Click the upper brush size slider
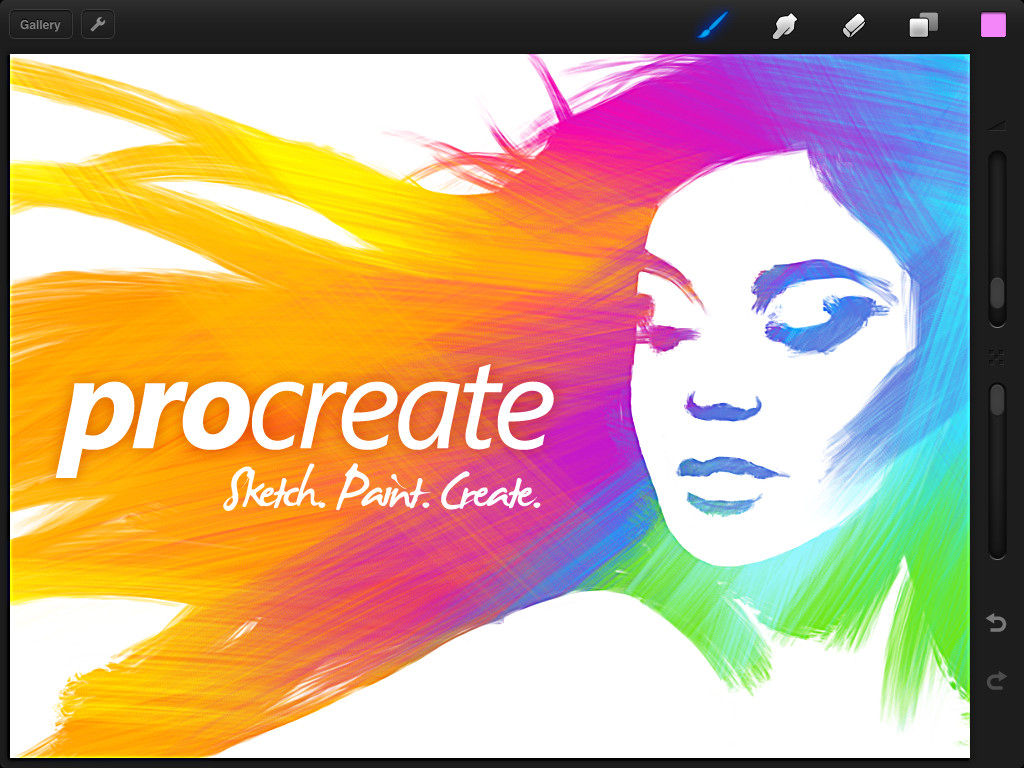Image resolution: width=1024 pixels, height=768 pixels. [997, 239]
